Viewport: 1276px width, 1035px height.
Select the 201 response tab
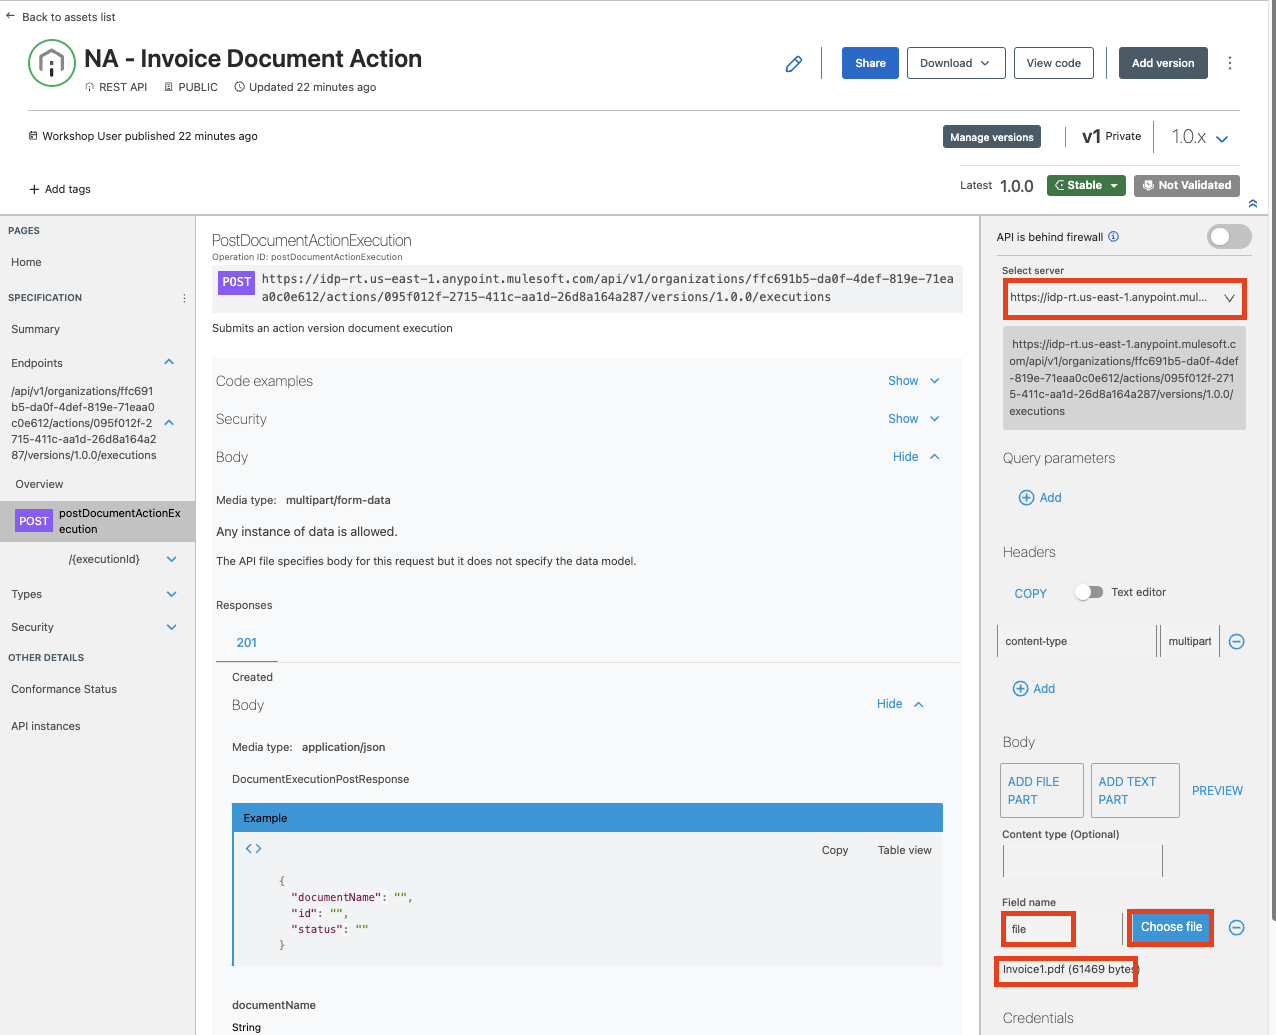(247, 643)
